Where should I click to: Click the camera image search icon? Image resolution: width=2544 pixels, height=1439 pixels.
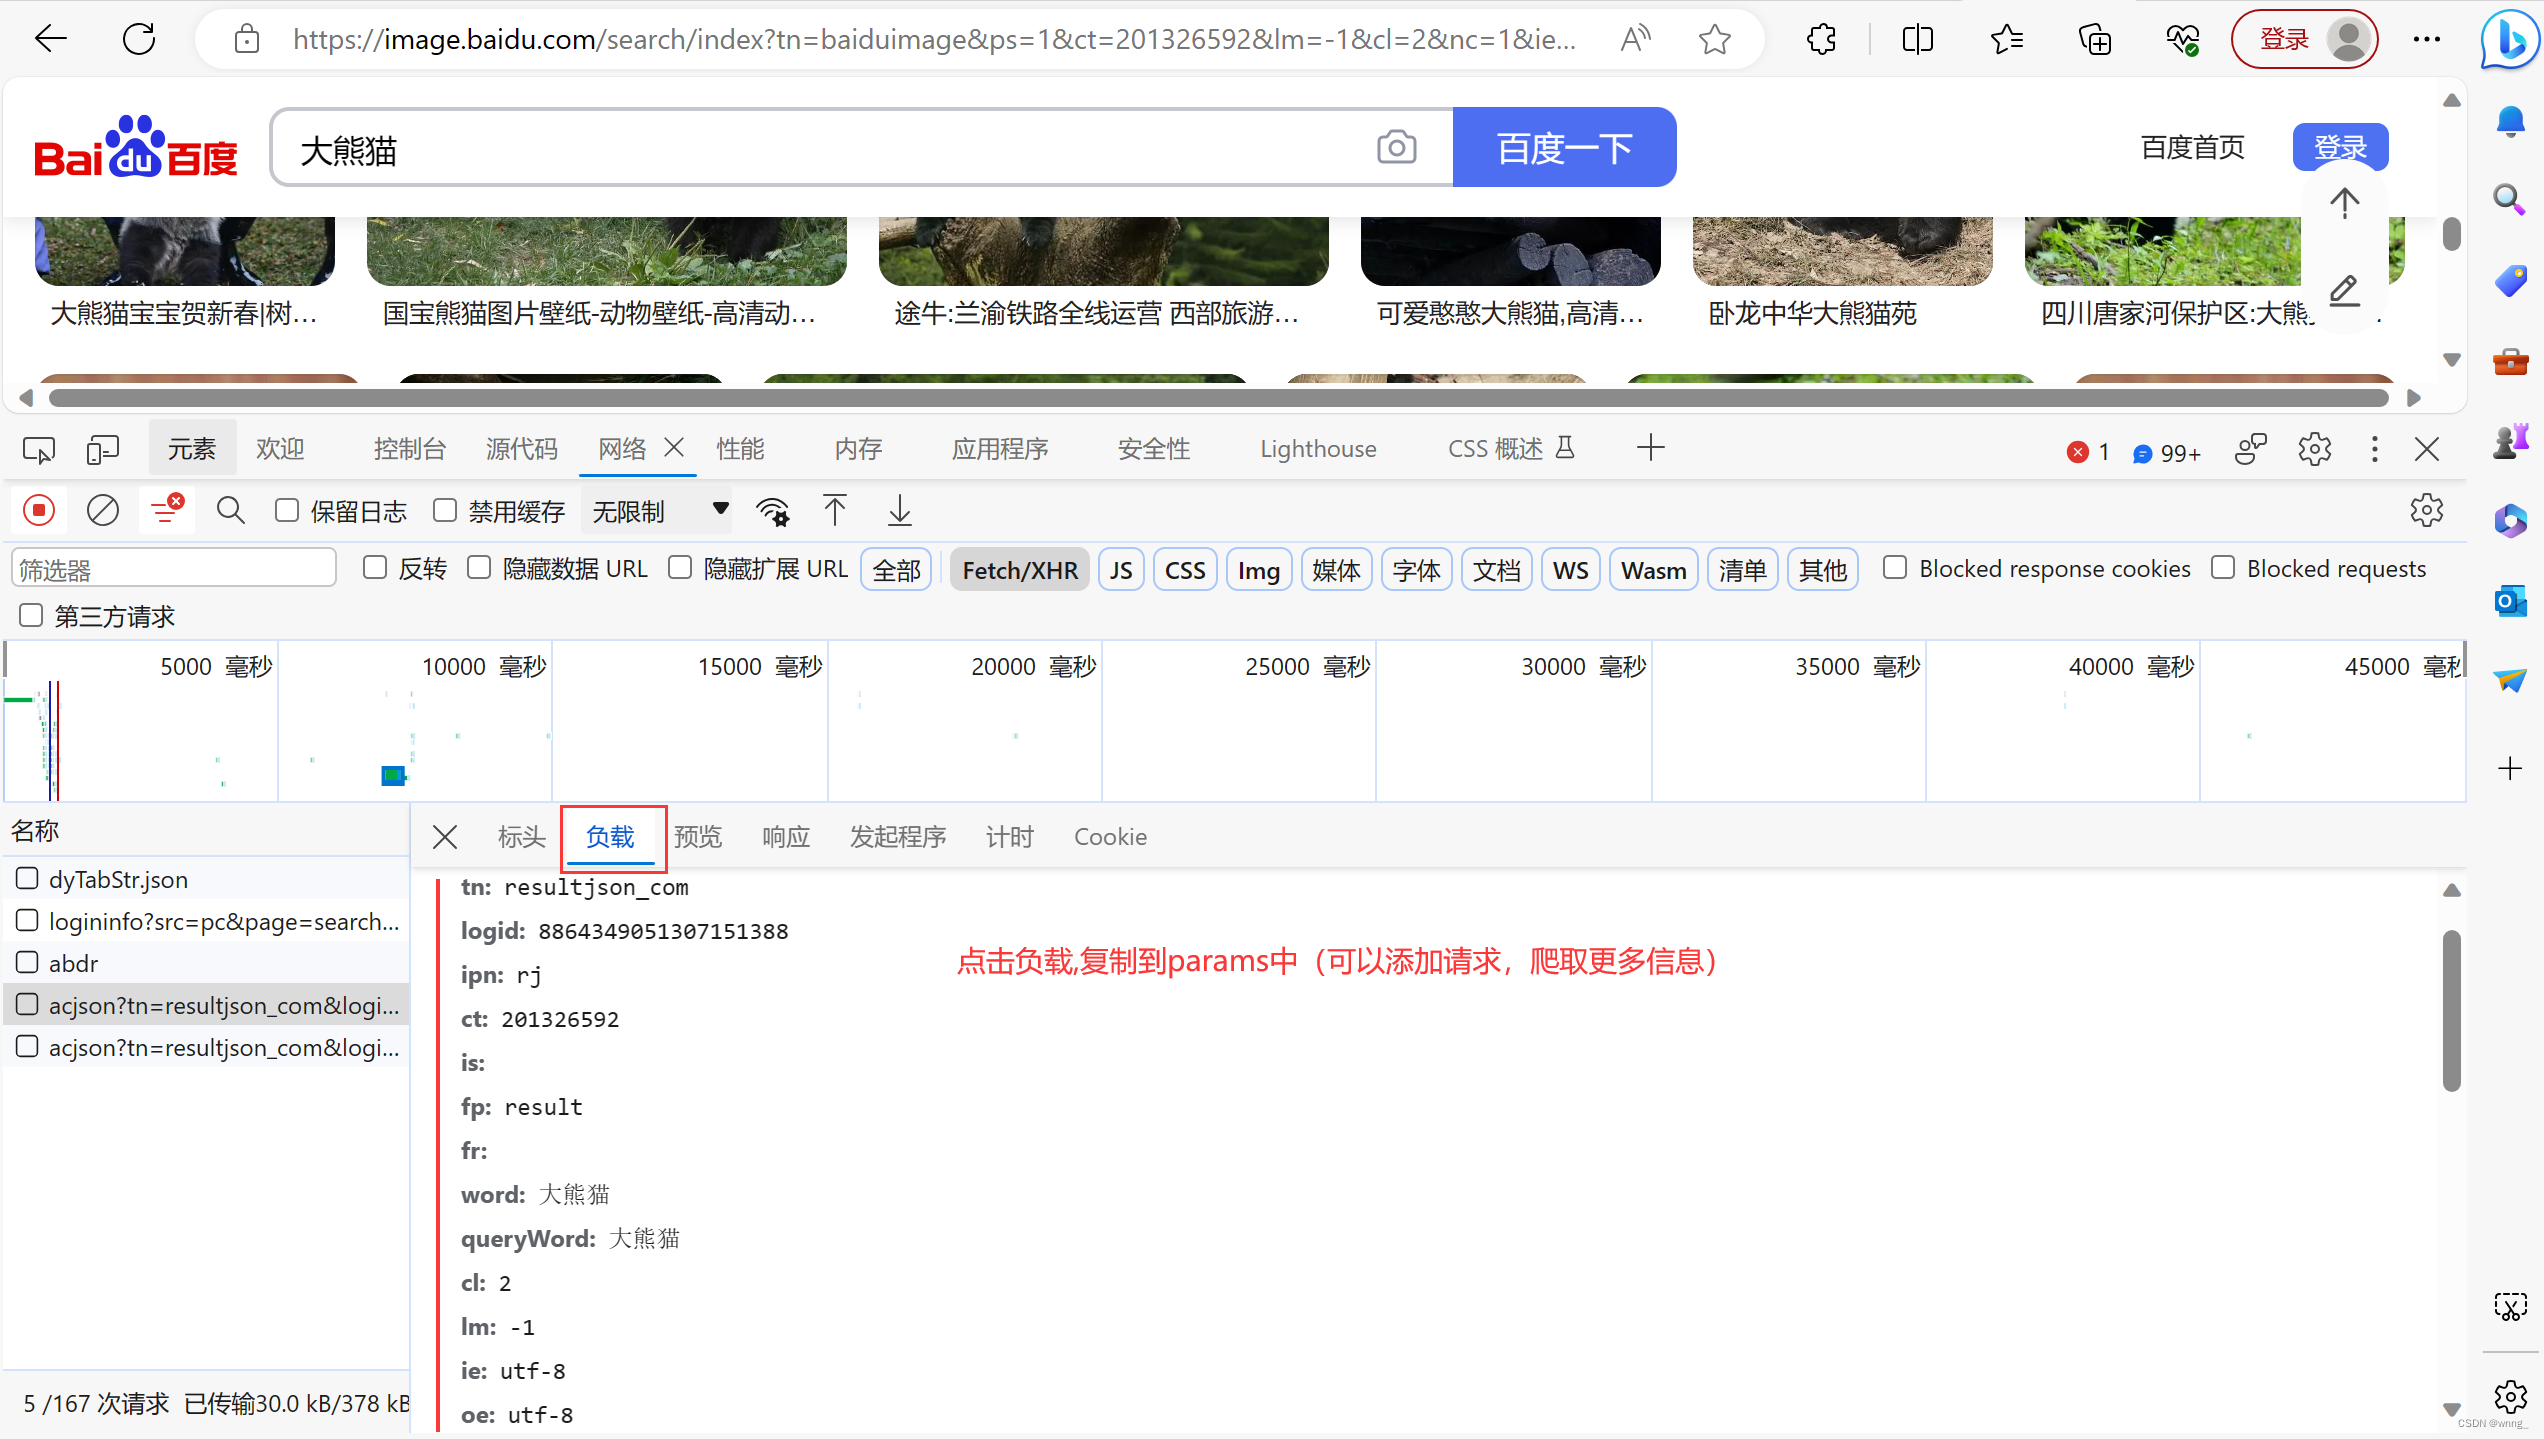[1396, 148]
